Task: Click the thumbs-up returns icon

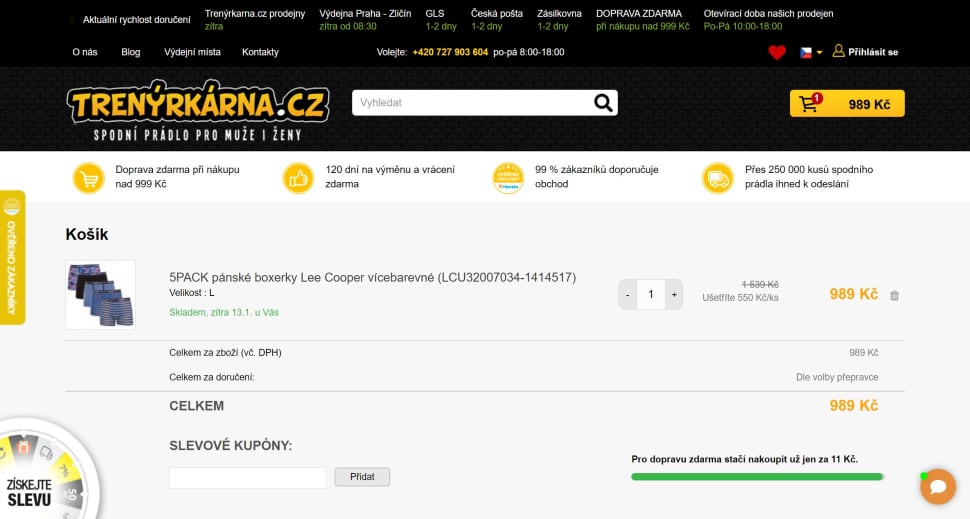Action: (x=298, y=178)
